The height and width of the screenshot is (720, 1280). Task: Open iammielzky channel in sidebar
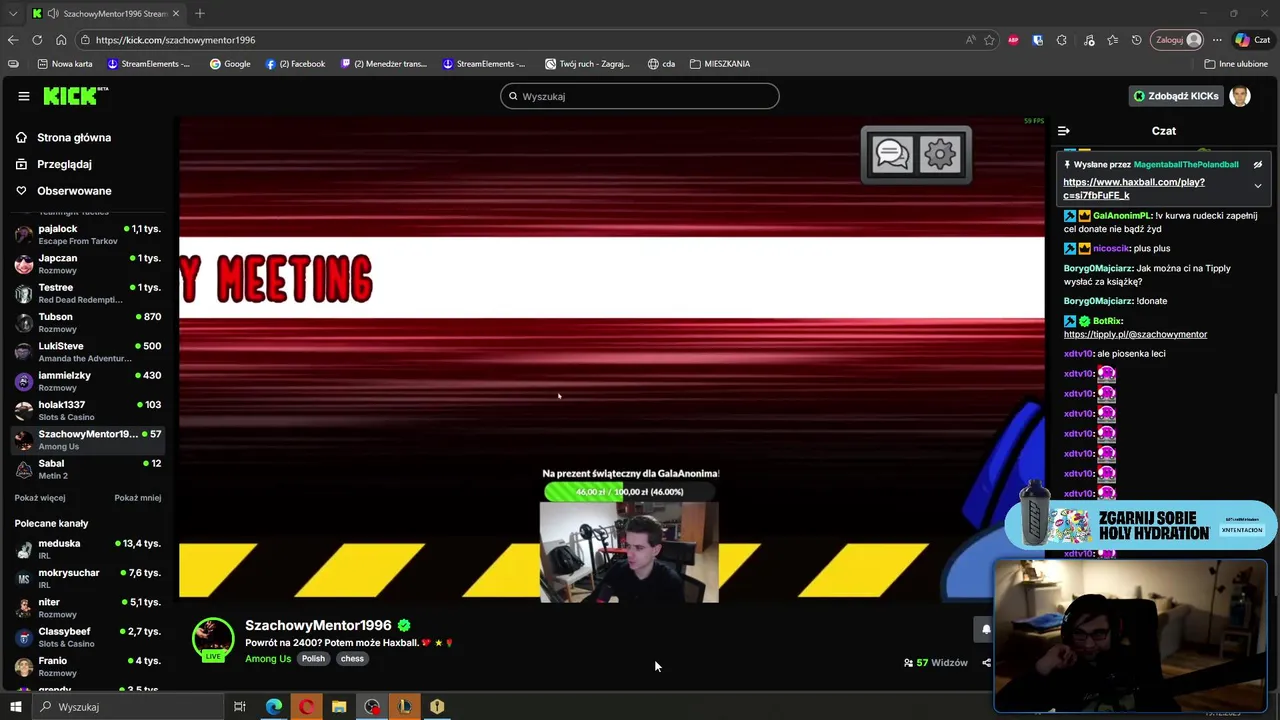pyautogui.click(x=88, y=381)
